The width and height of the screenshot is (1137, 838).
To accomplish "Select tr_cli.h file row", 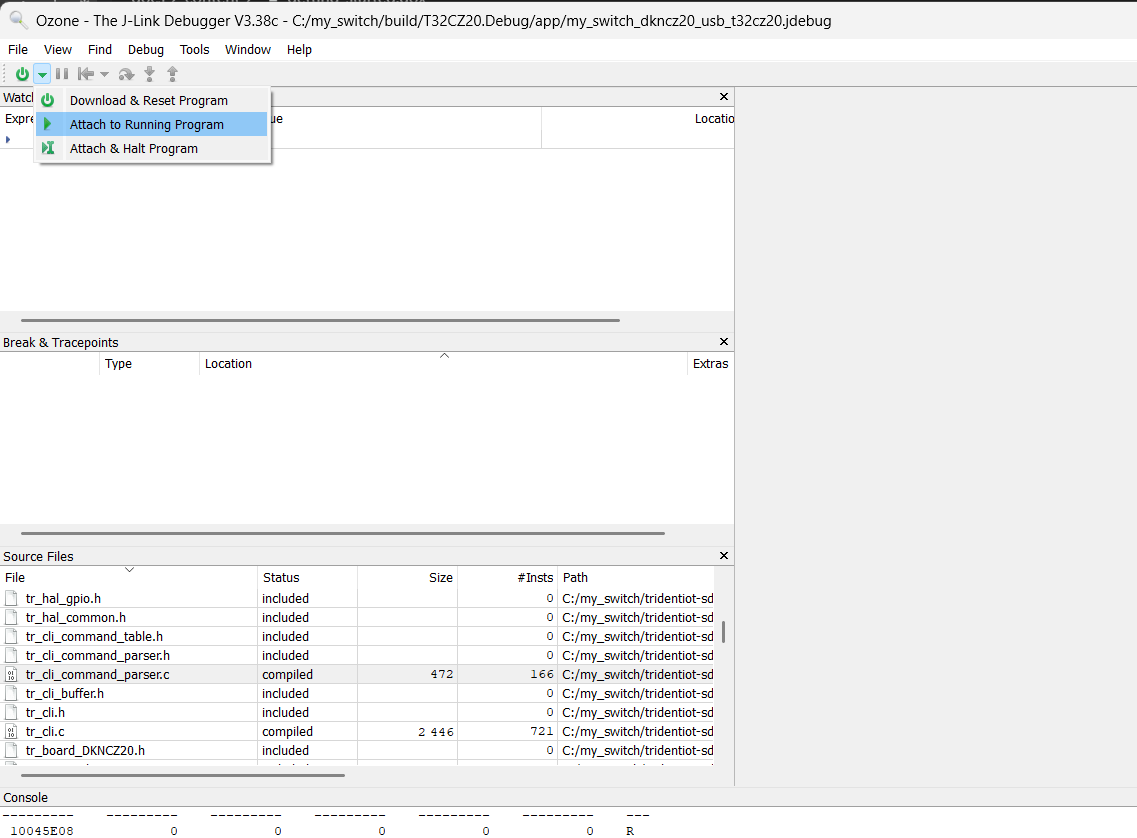I will coord(357,713).
